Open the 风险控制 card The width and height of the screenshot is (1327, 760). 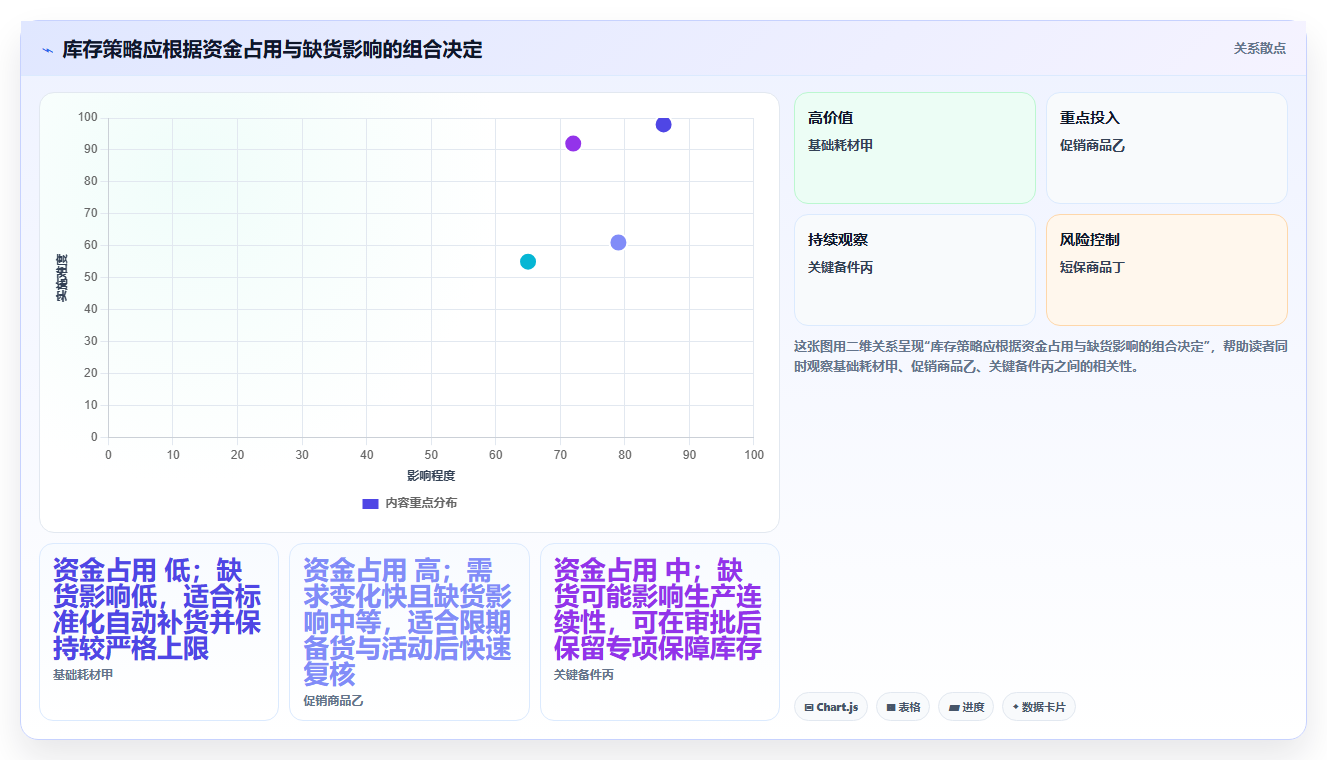pos(1166,270)
